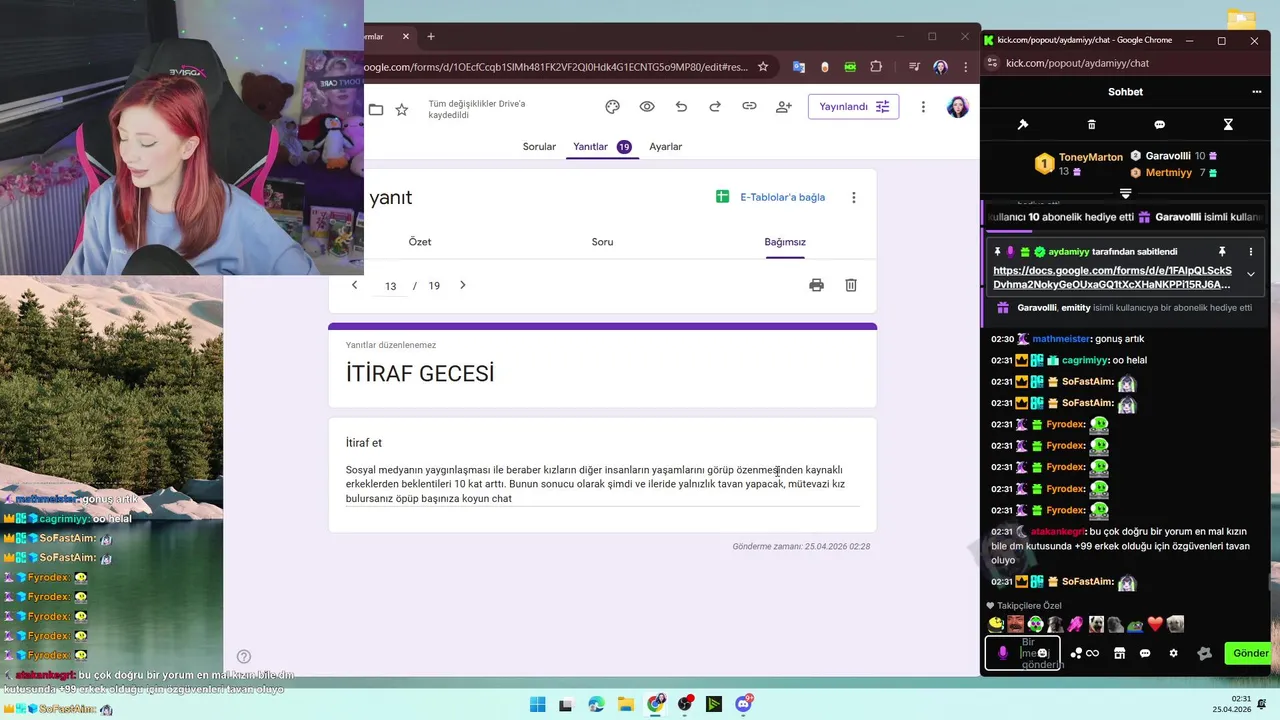
Task: Click the infinity icon in chat bar
Action: tap(1092, 653)
